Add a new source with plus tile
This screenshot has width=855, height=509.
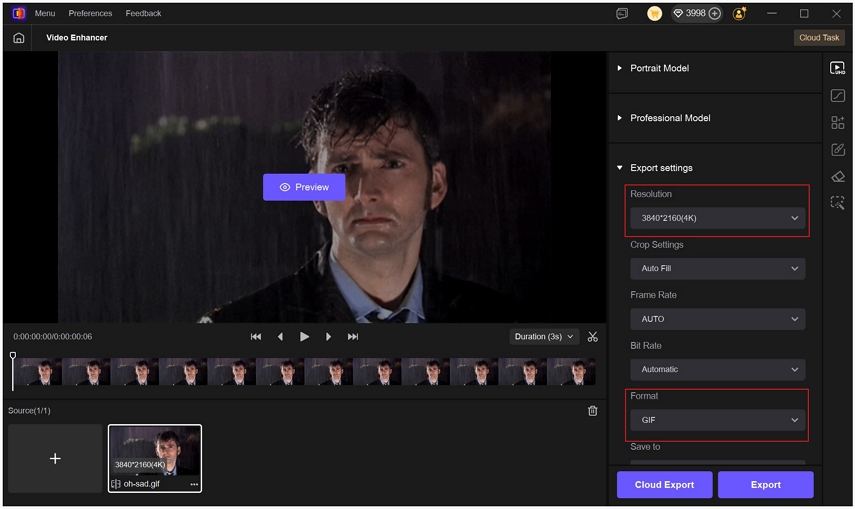pos(55,458)
